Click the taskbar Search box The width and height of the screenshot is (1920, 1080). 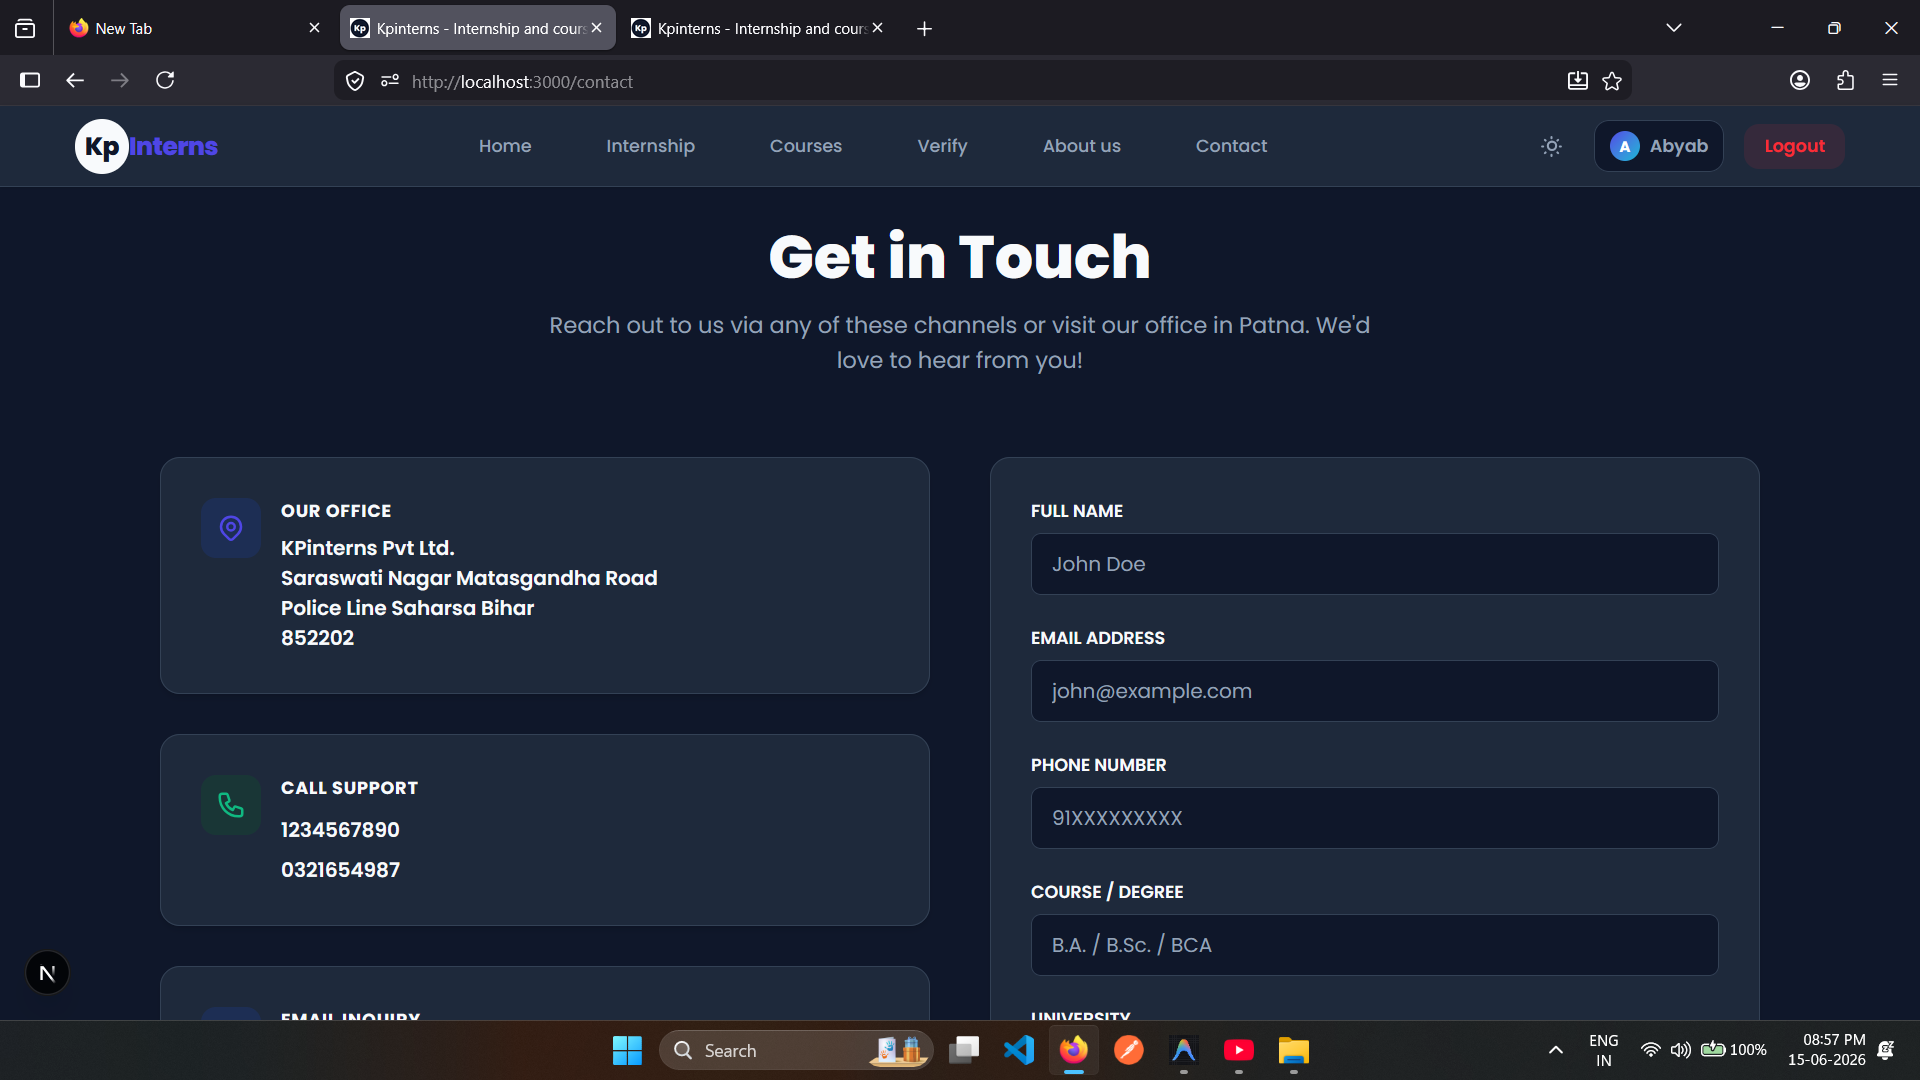(x=796, y=1050)
